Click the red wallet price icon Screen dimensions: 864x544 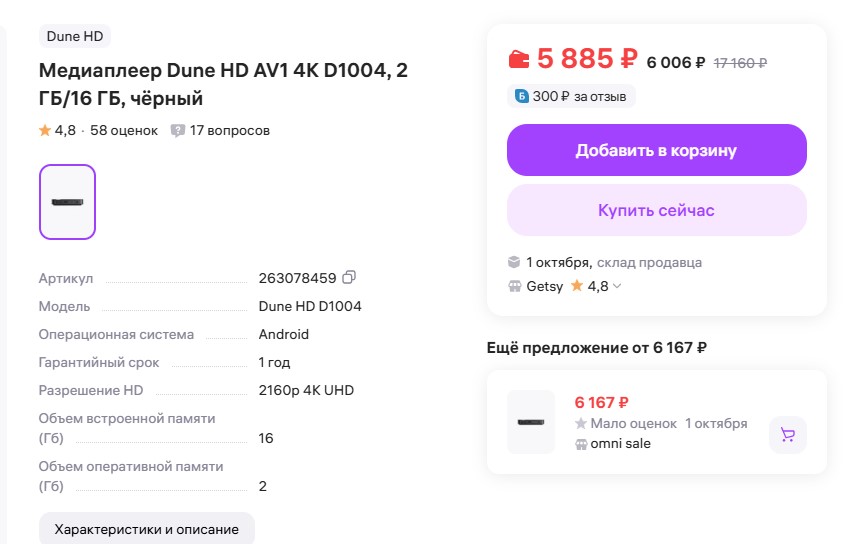click(x=519, y=59)
